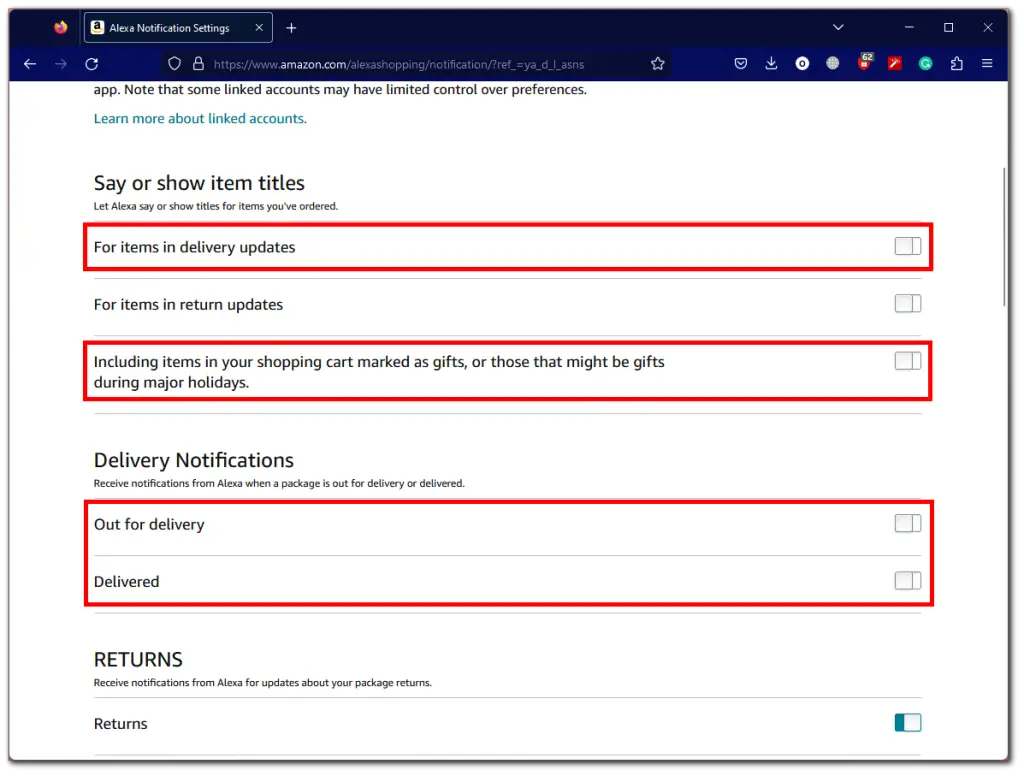Open the Downloads panel icon
Image resolution: width=1024 pixels, height=776 pixels.
(771, 63)
